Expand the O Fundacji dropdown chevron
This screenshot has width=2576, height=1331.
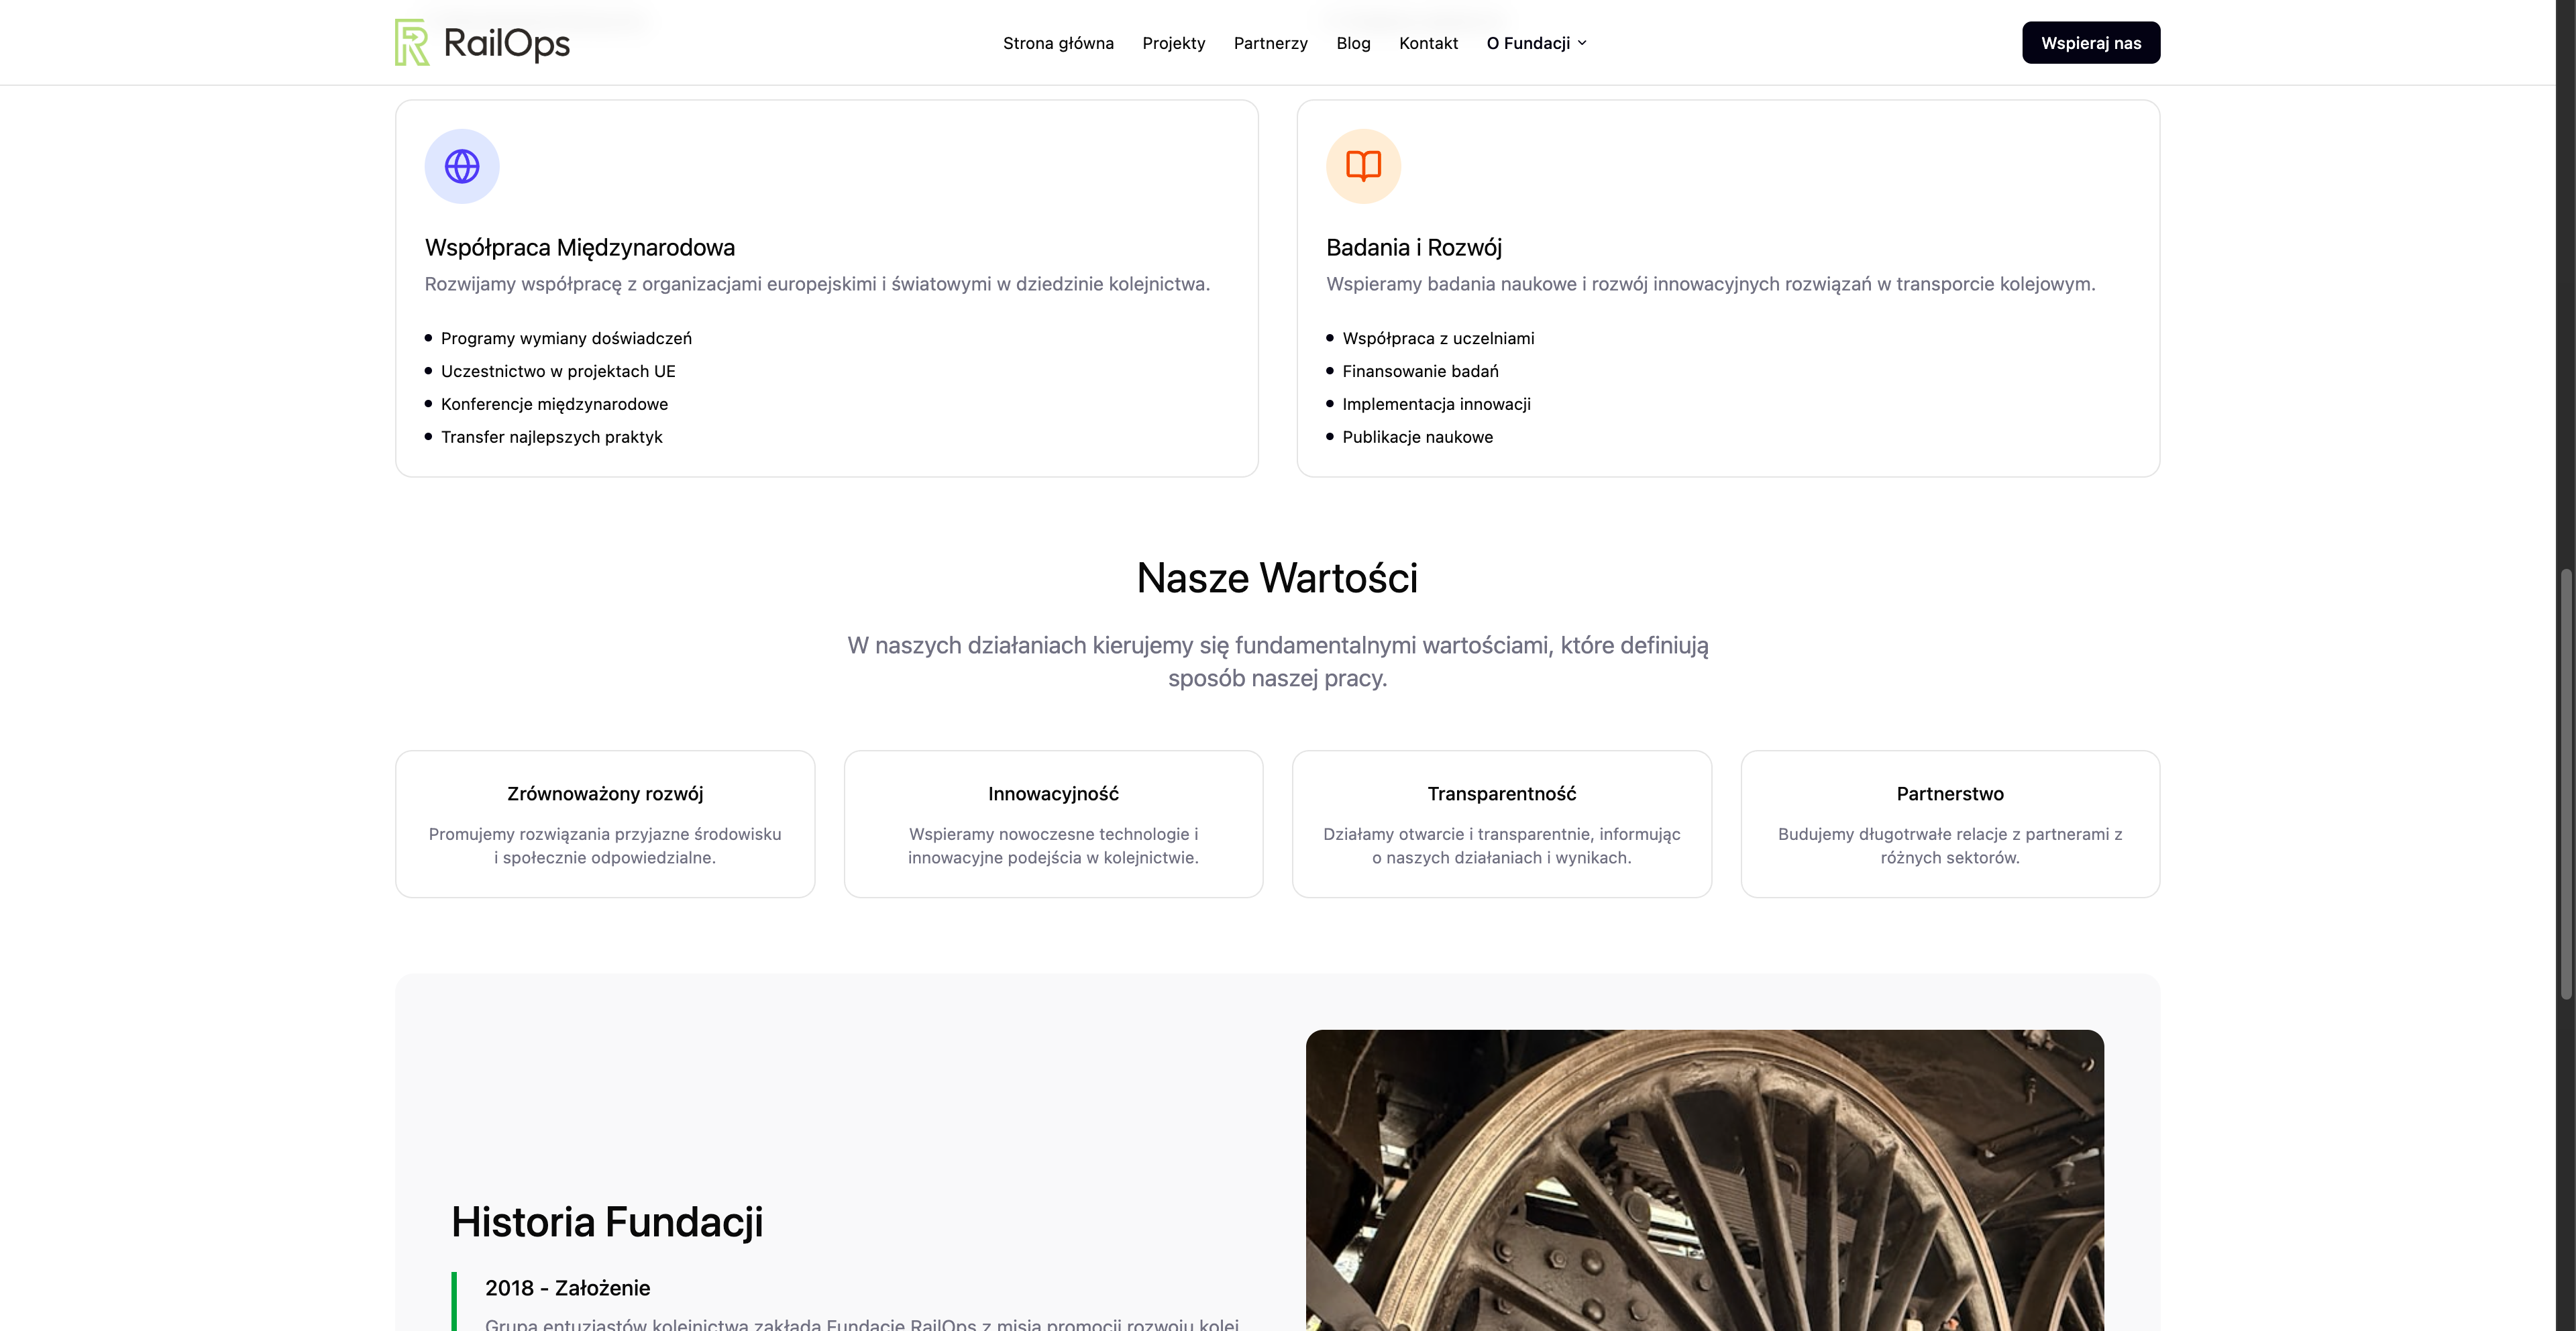coord(1582,43)
